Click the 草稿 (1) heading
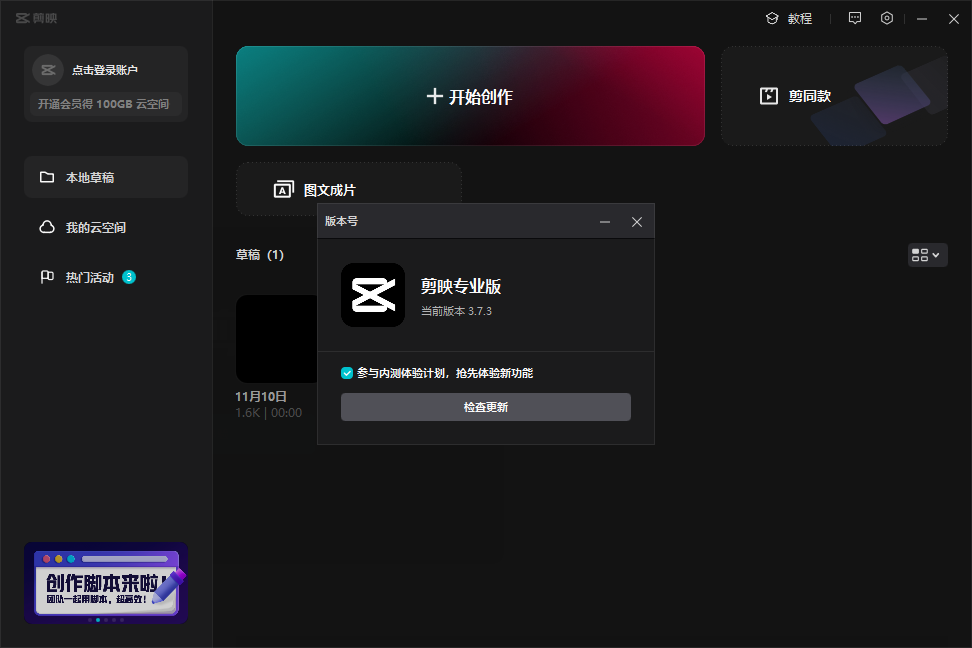The image size is (972, 648). pyautogui.click(x=260, y=255)
